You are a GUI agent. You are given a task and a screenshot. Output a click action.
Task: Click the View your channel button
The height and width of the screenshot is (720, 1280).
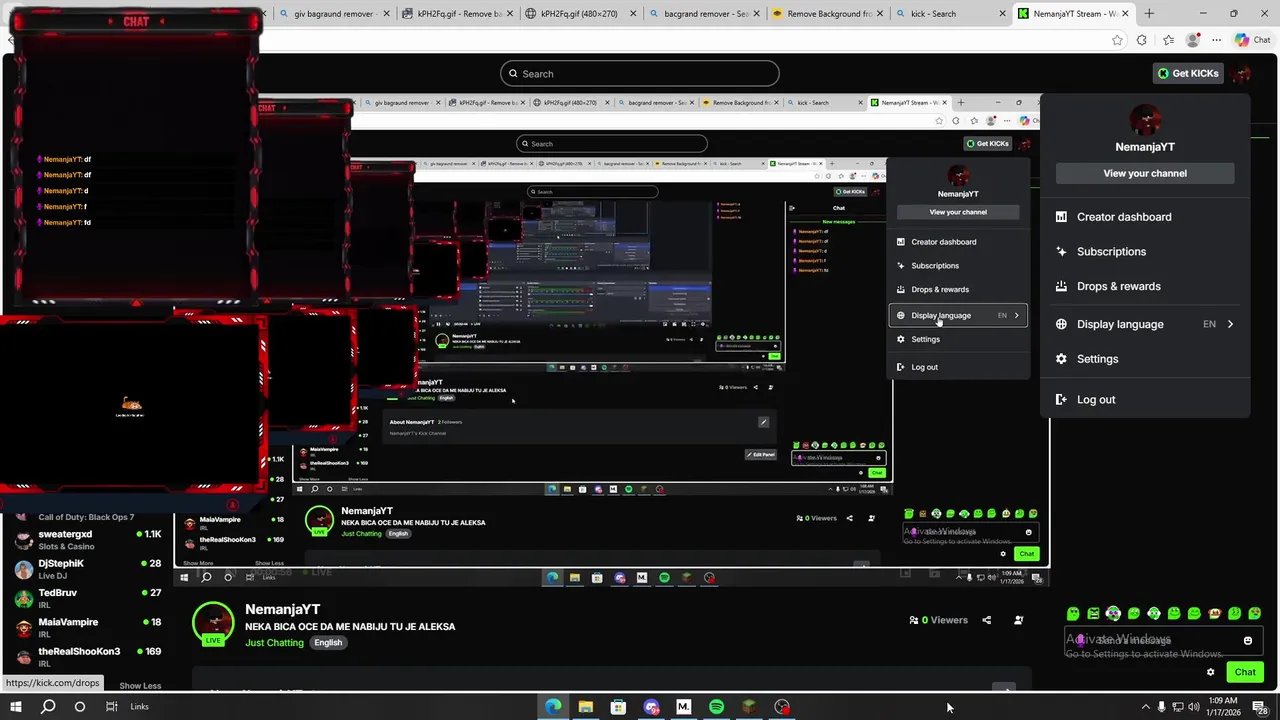click(1145, 173)
